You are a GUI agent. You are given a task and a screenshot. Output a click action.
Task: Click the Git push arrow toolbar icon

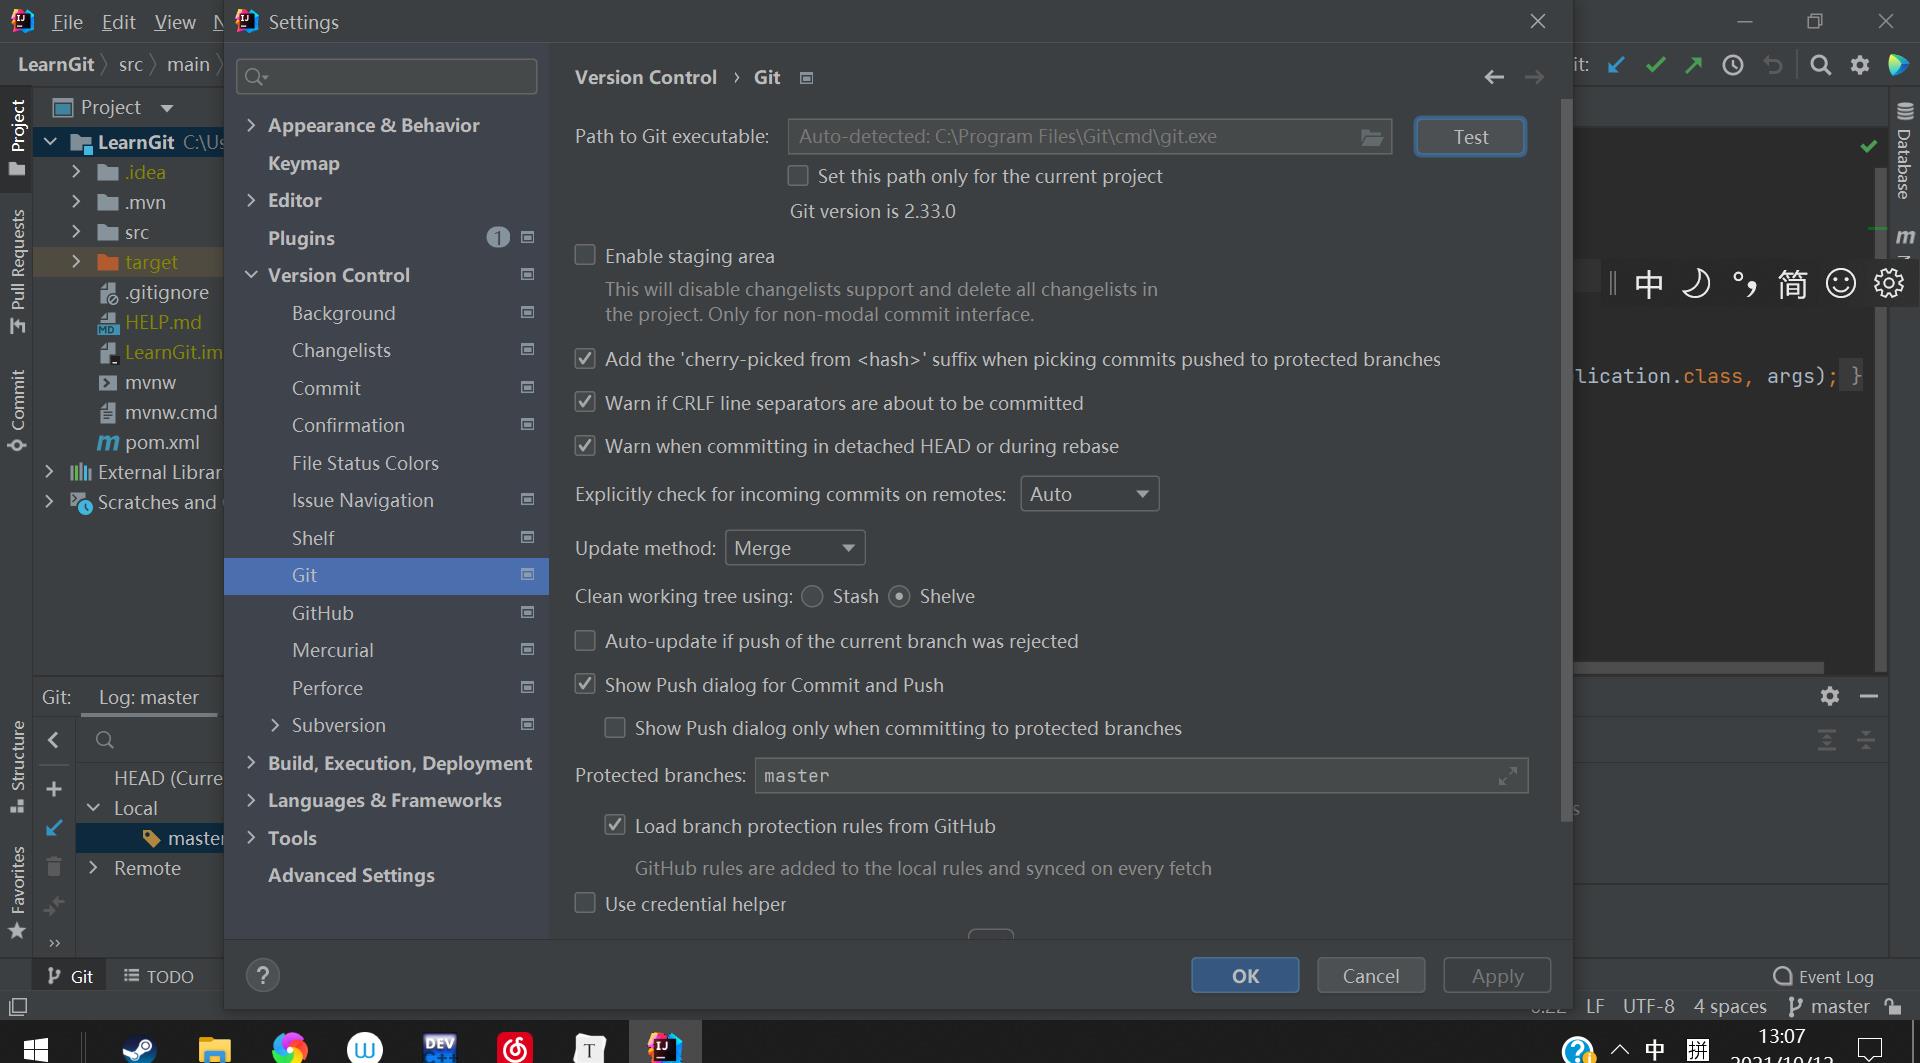point(1694,65)
